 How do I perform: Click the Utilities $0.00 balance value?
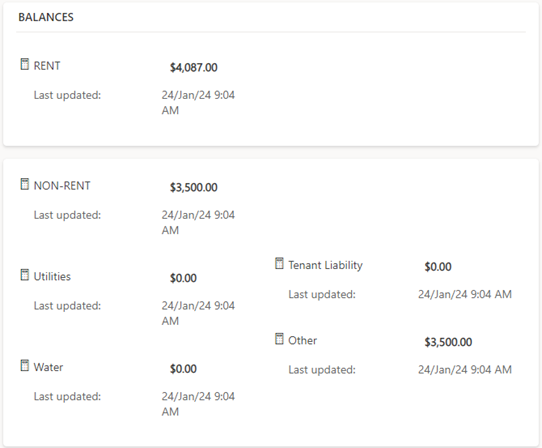183,278
